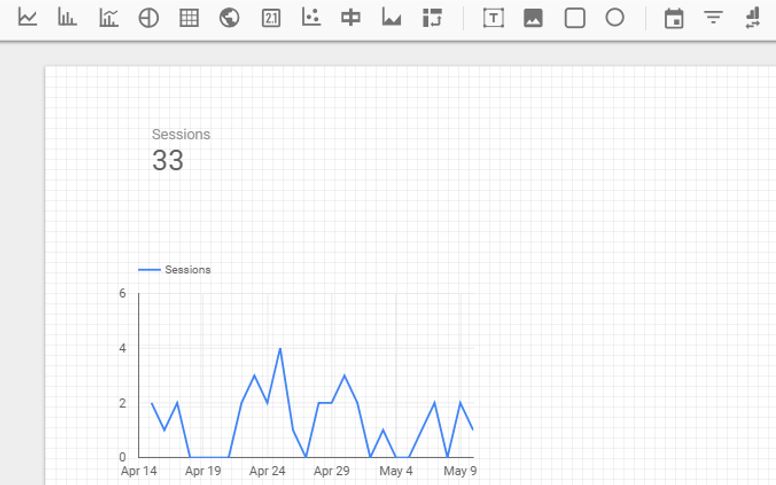Pick the bullet chart tool
The image size is (776, 485).
point(351,18)
